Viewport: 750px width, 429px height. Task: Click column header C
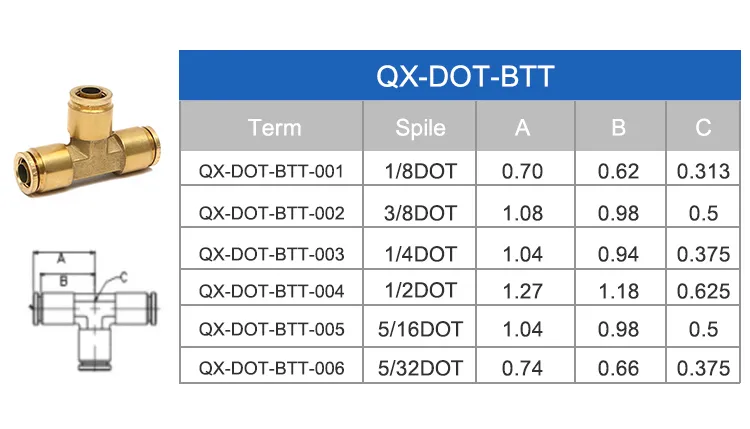click(x=703, y=127)
